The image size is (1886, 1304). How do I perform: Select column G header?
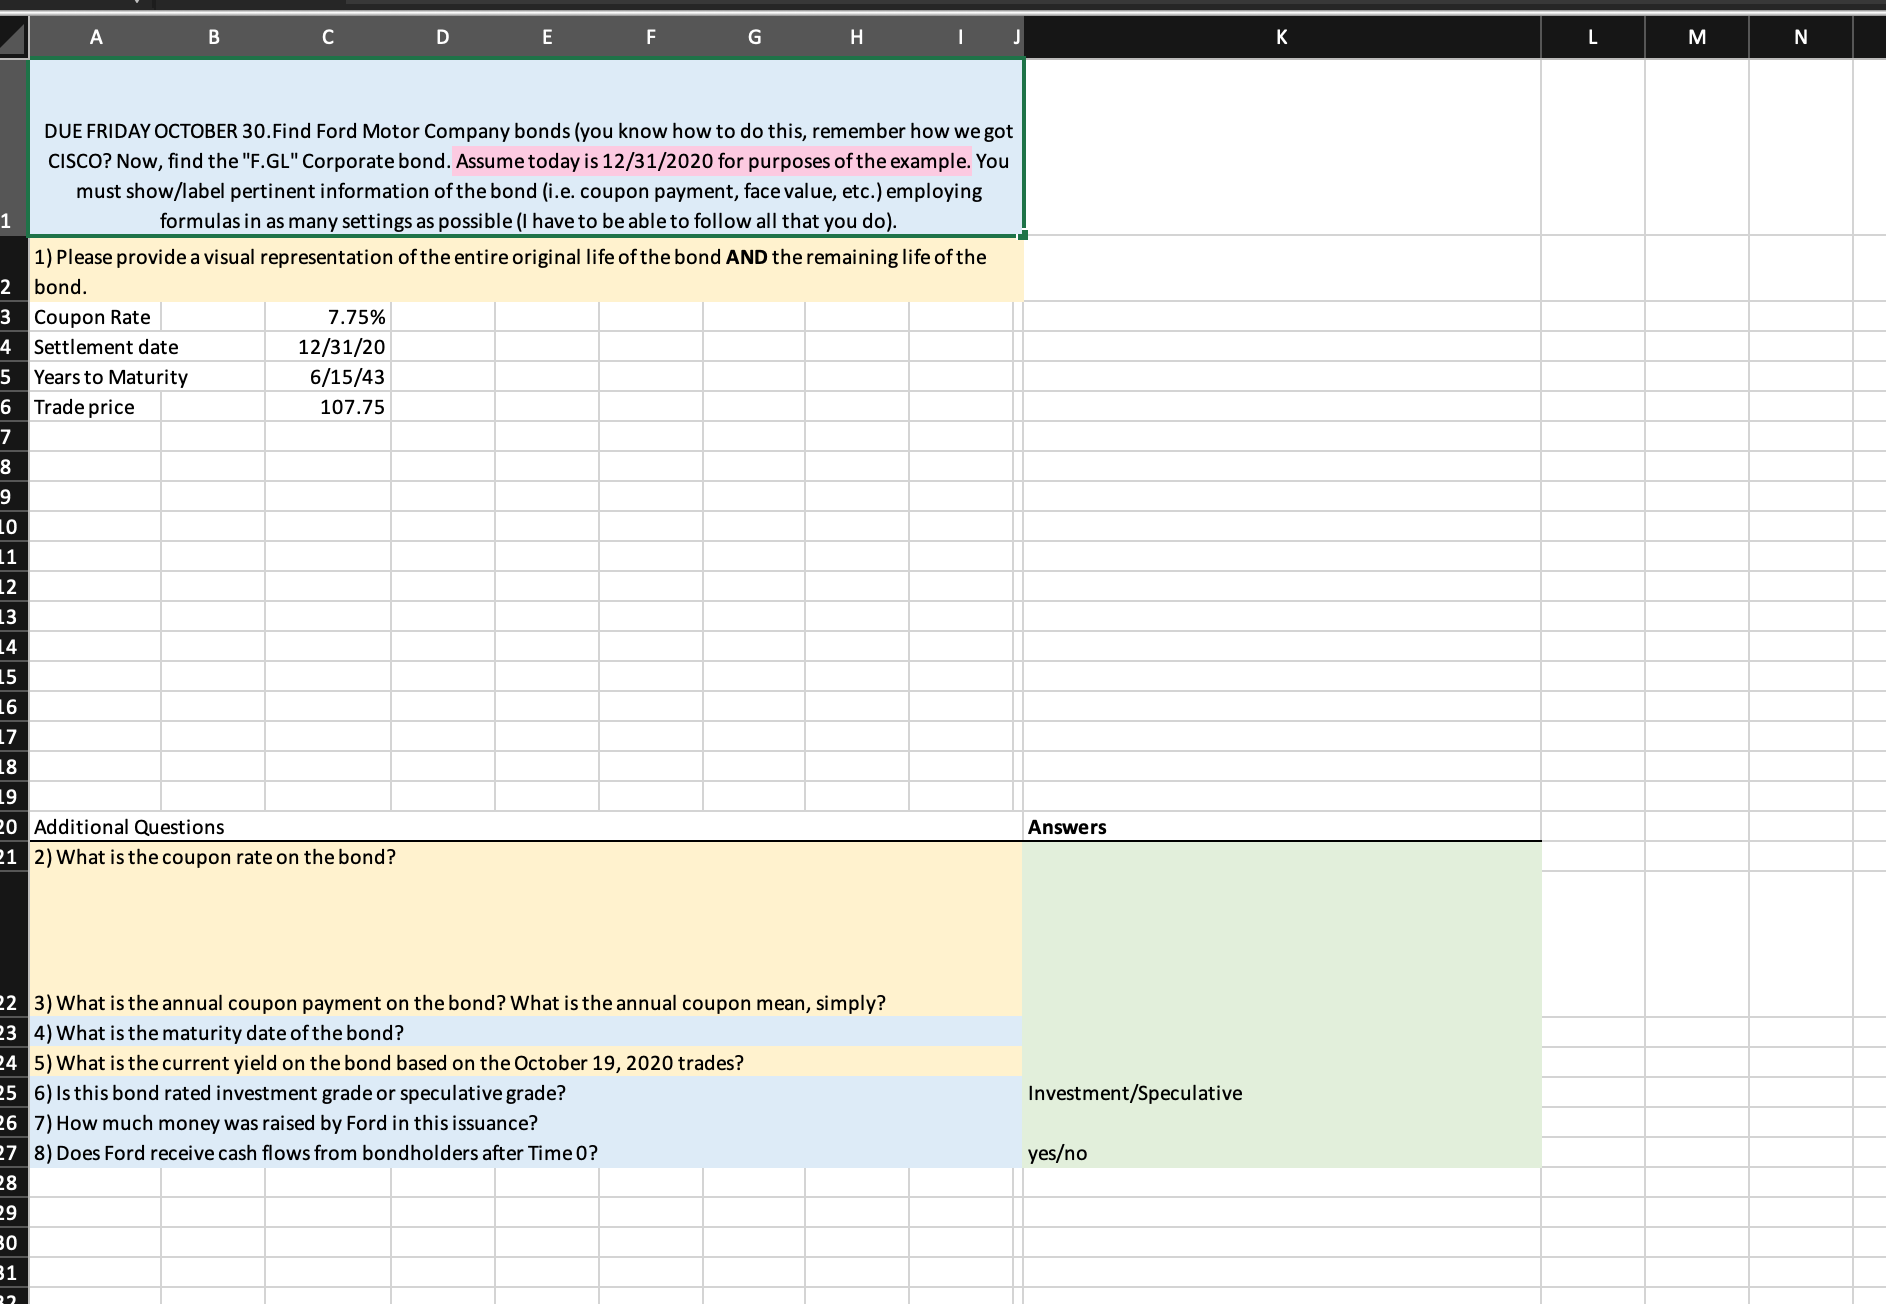click(754, 37)
